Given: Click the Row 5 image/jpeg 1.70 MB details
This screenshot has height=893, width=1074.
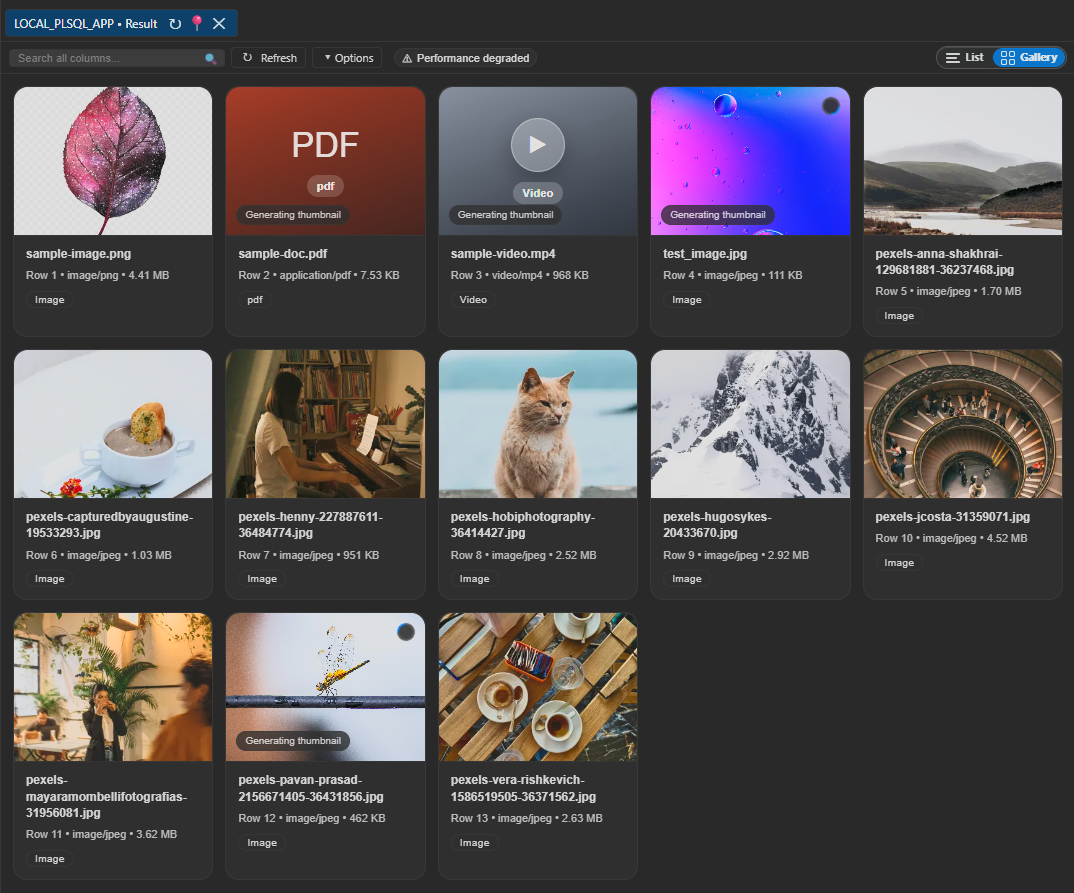Looking at the screenshot, I should click(948, 292).
